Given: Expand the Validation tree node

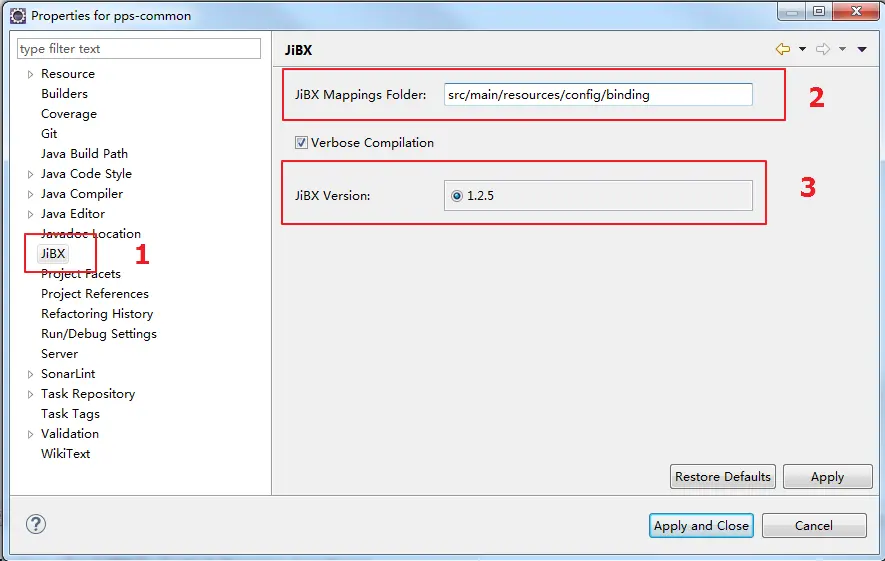Looking at the screenshot, I should [30, 434].
